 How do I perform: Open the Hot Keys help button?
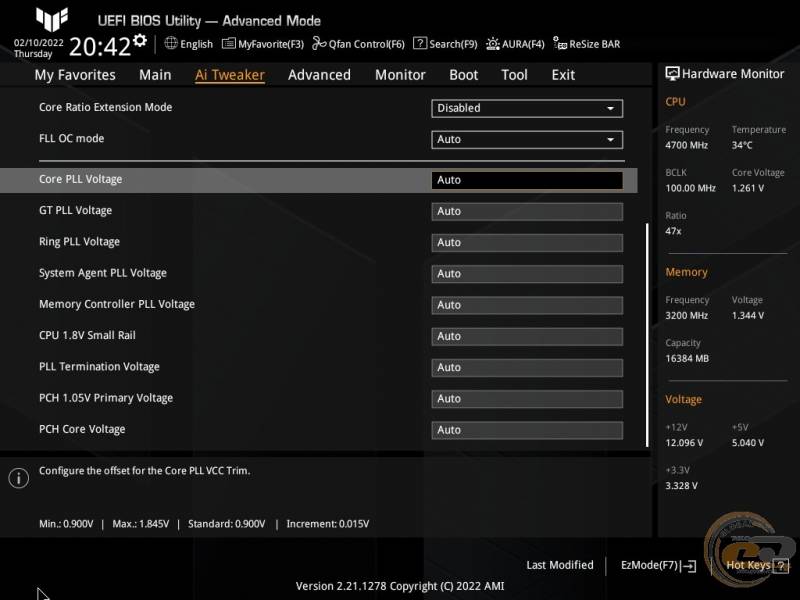tap(757, 565)
